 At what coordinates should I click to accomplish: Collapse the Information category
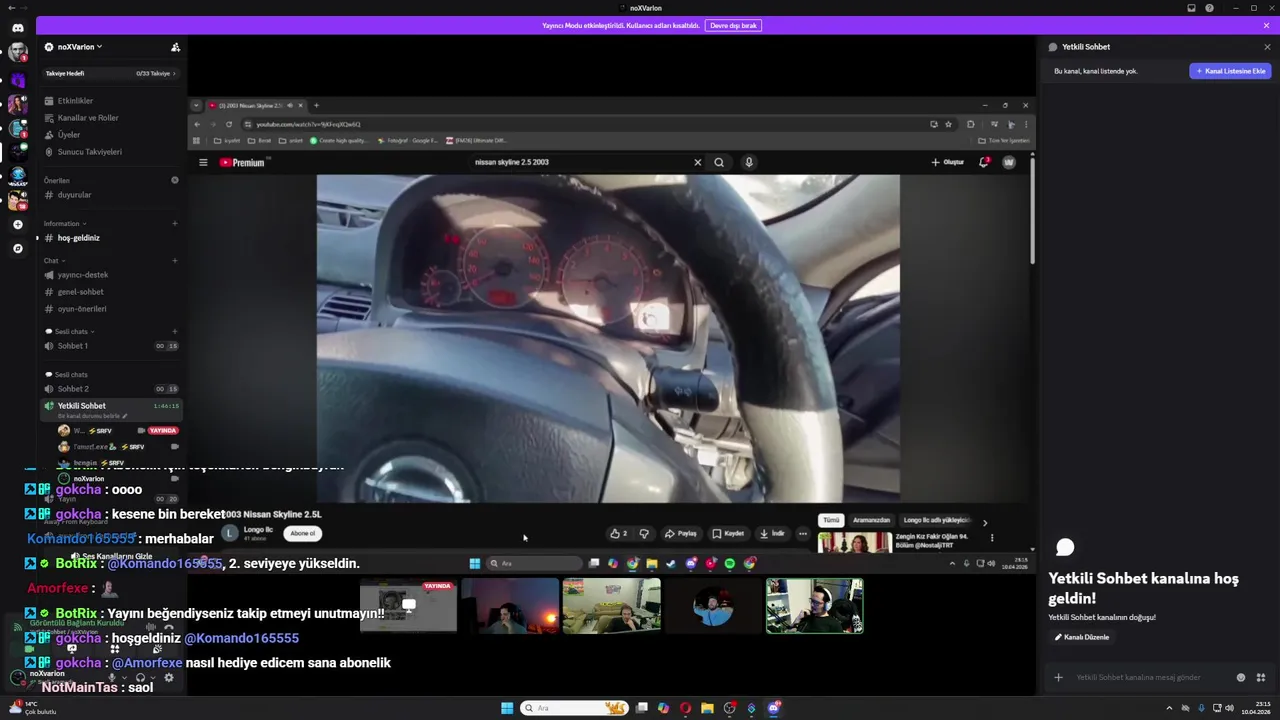[64, 224]
